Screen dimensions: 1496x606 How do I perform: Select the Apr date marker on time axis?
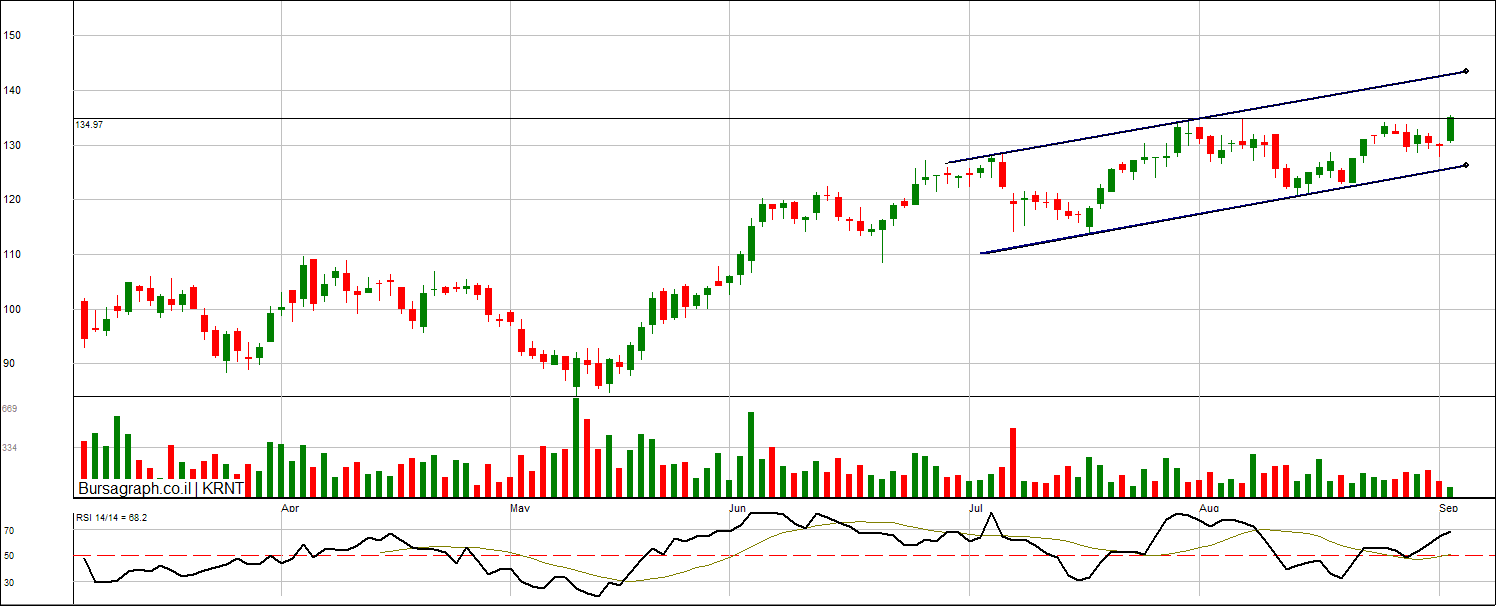coord(290,509)
